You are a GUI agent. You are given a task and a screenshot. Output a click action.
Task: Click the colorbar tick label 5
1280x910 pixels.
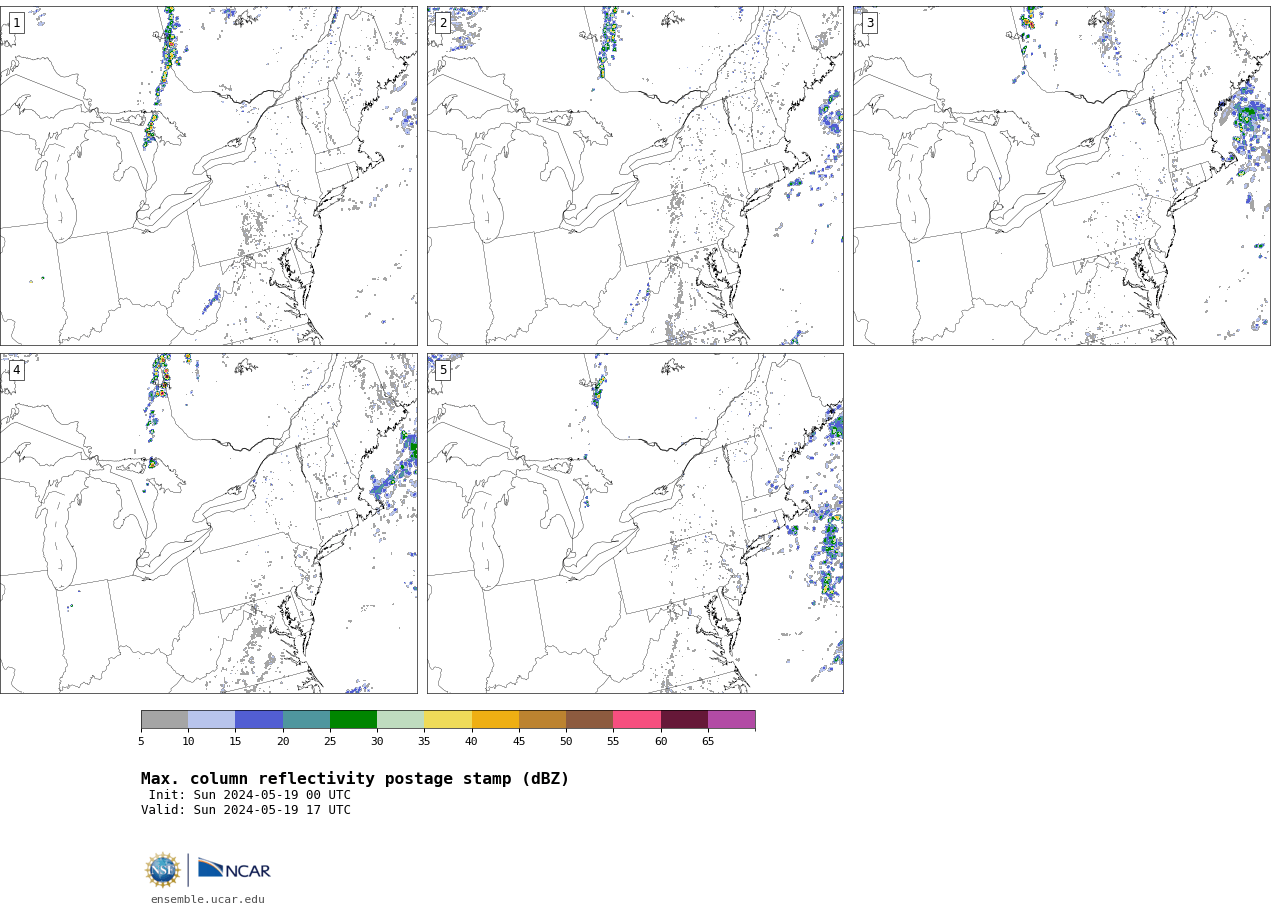coord(141,741)
